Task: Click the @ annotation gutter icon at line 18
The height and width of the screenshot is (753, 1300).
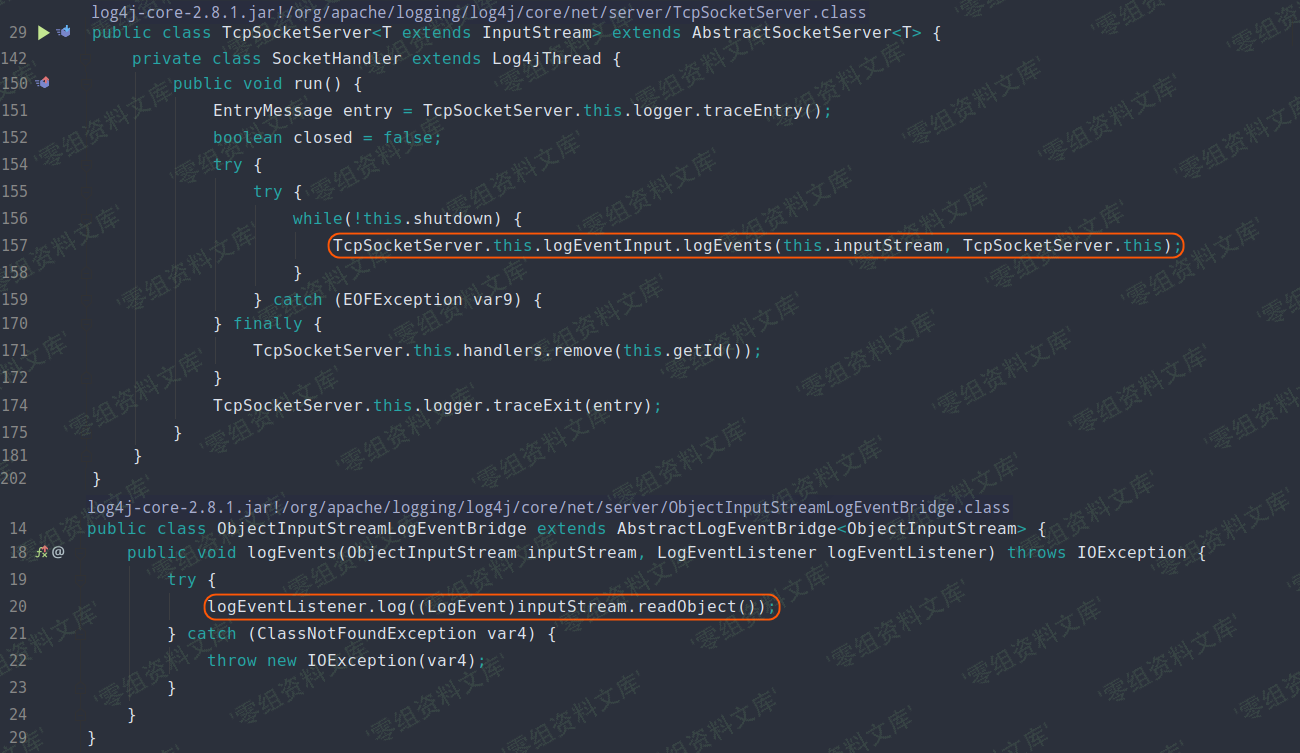Action: coord(58,552)
